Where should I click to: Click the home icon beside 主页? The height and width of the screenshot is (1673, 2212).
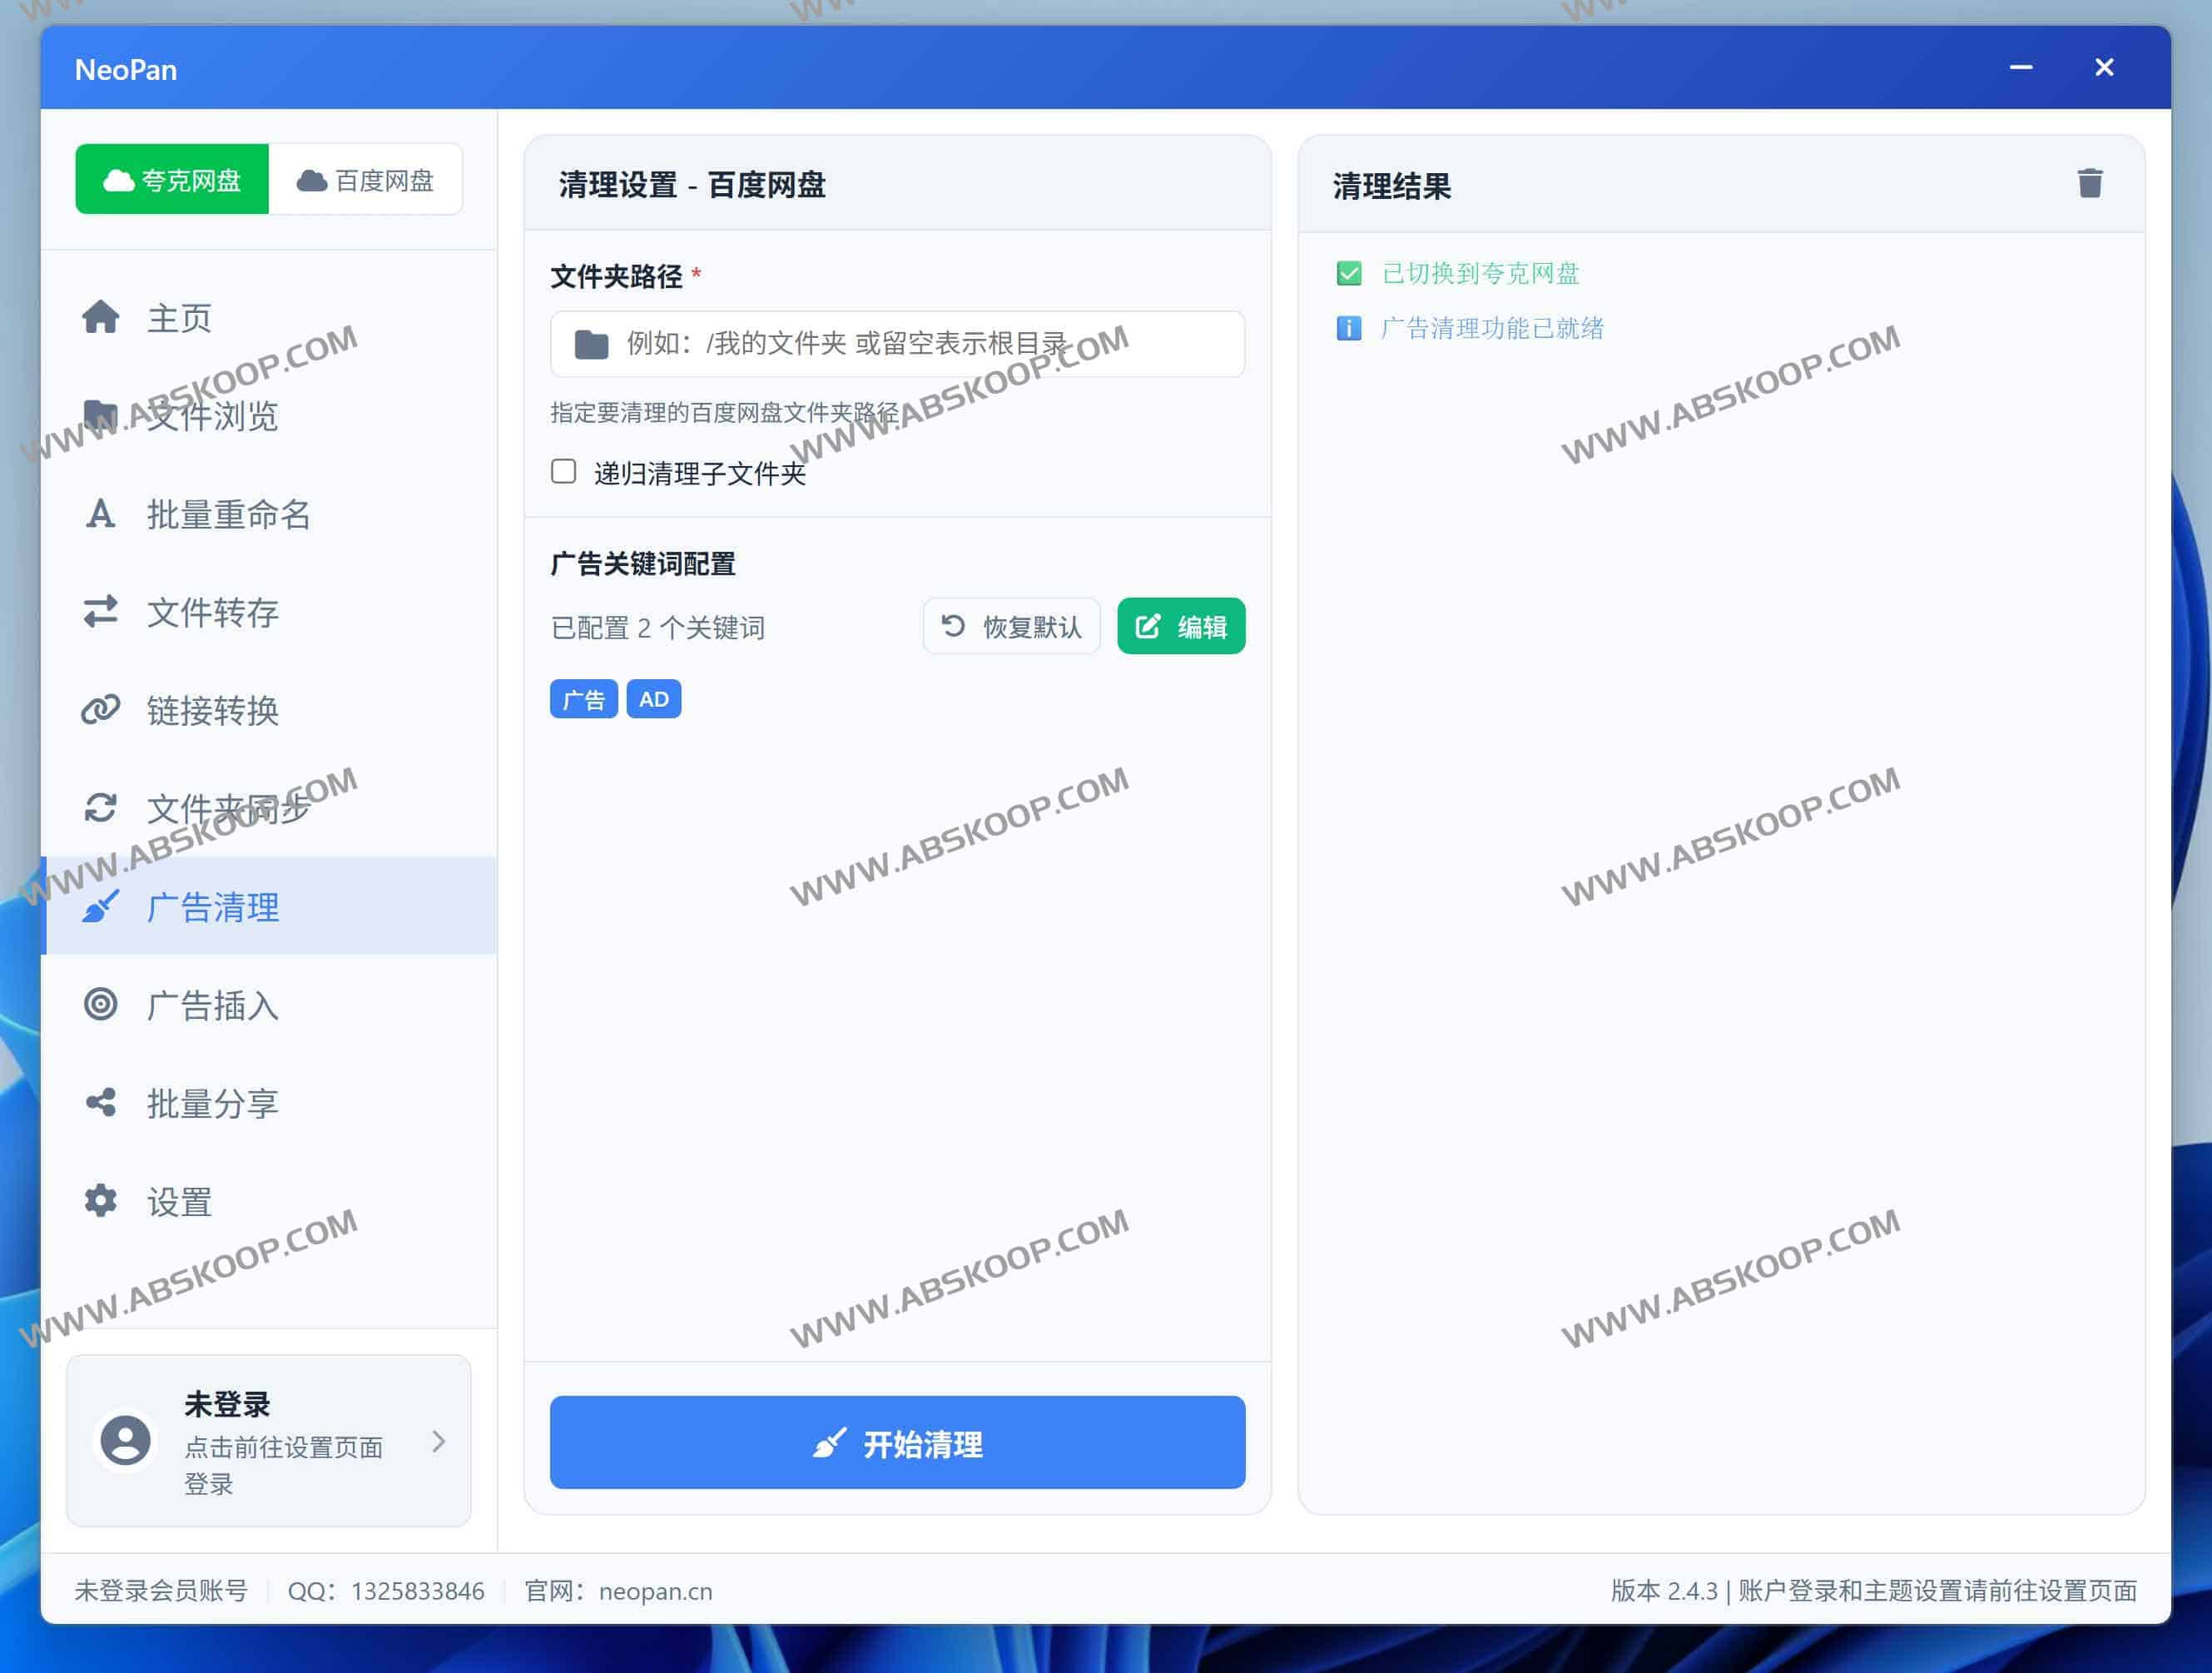(x=100, y=317)
